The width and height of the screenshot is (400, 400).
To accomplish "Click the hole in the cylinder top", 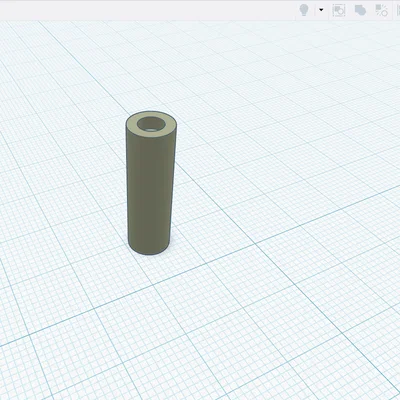I will (152, 124).
